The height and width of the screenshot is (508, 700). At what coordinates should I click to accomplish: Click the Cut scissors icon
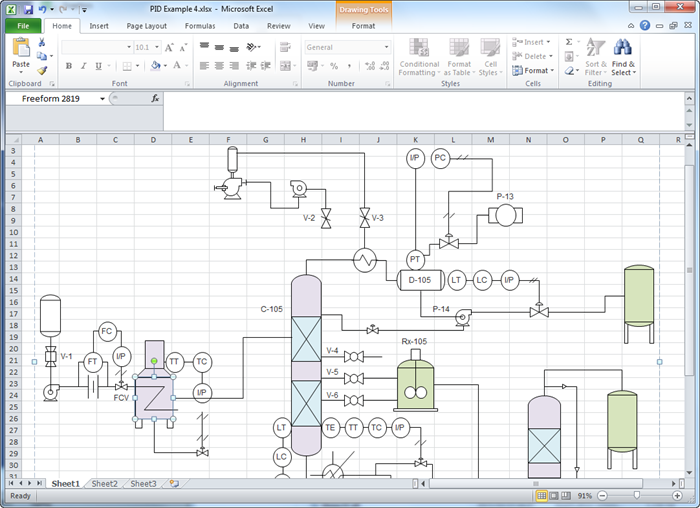pos(42,43)
